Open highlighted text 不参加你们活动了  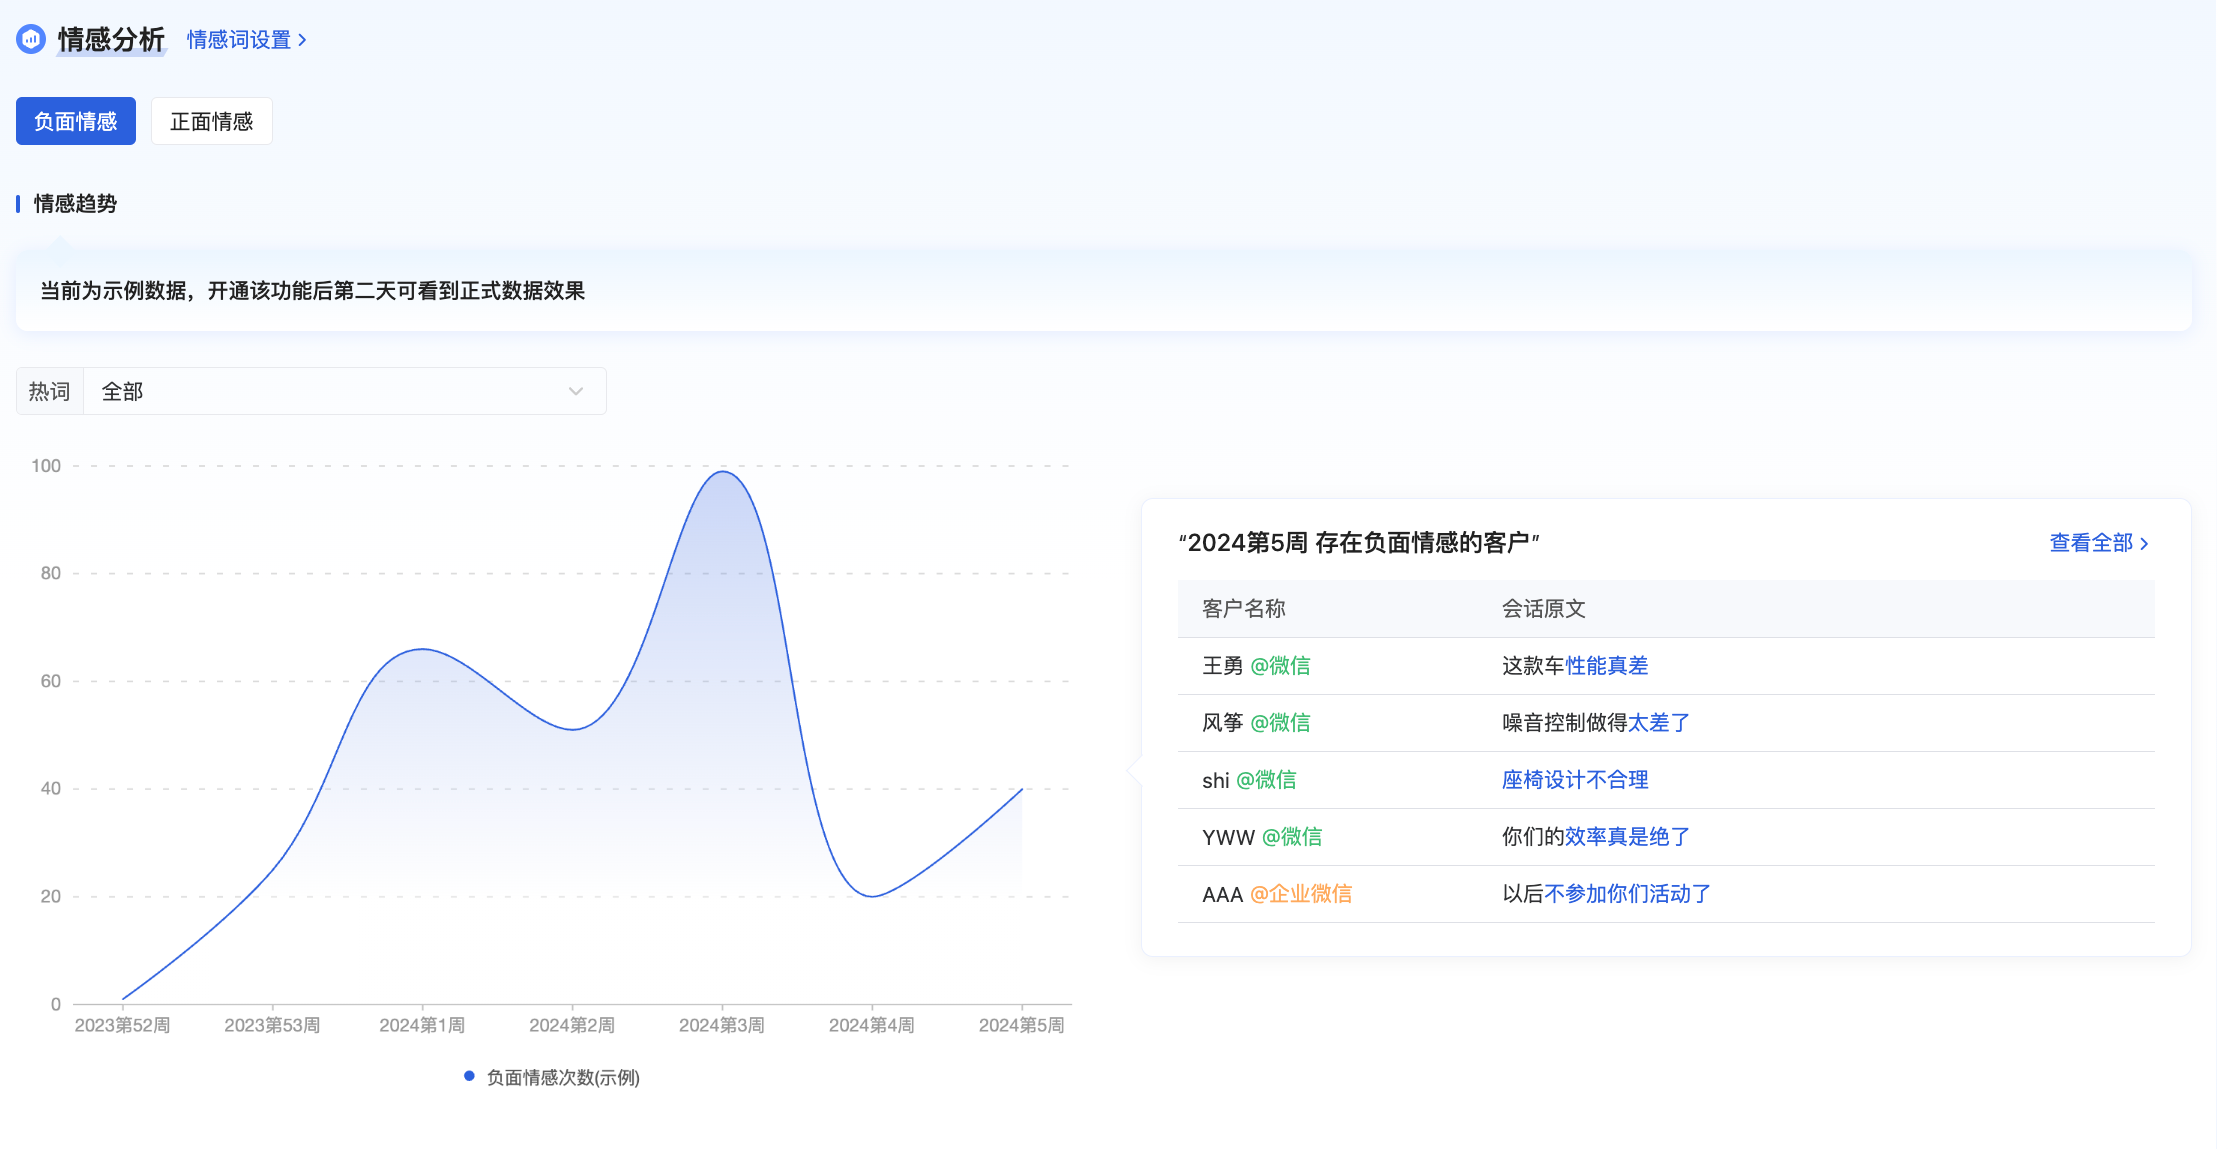click(x=1627, y=894)
